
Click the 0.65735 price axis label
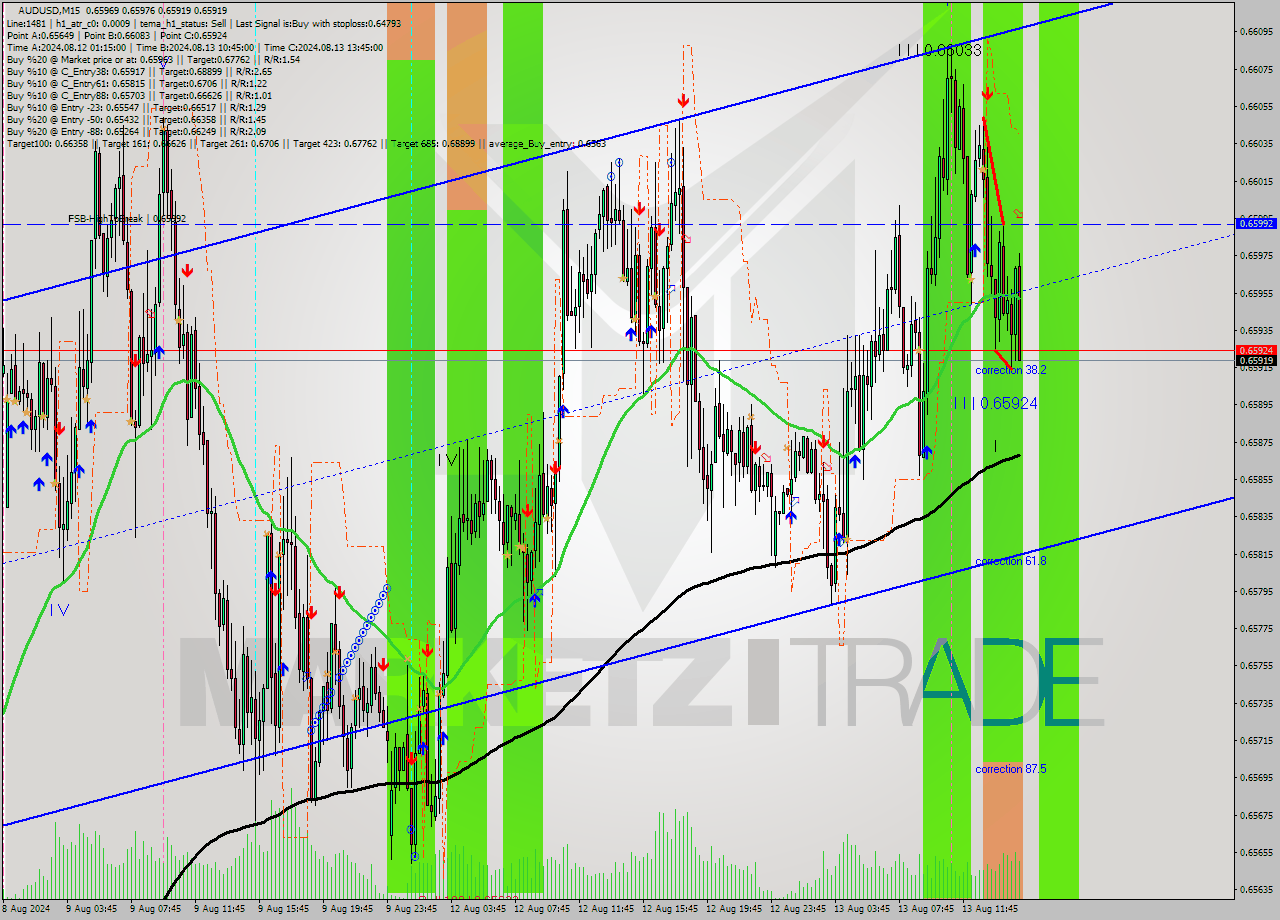coord(1257,703)
